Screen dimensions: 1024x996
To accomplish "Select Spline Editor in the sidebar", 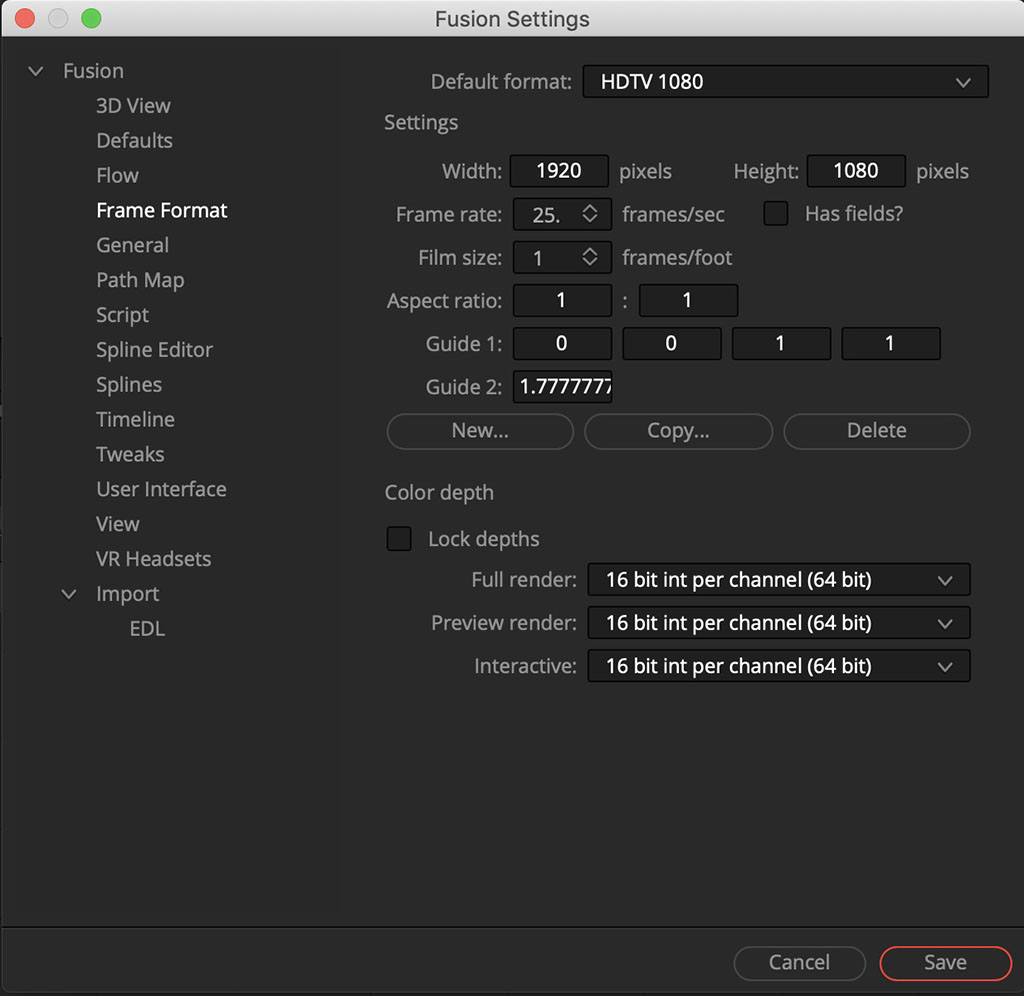I will click(x=155, y=350).
